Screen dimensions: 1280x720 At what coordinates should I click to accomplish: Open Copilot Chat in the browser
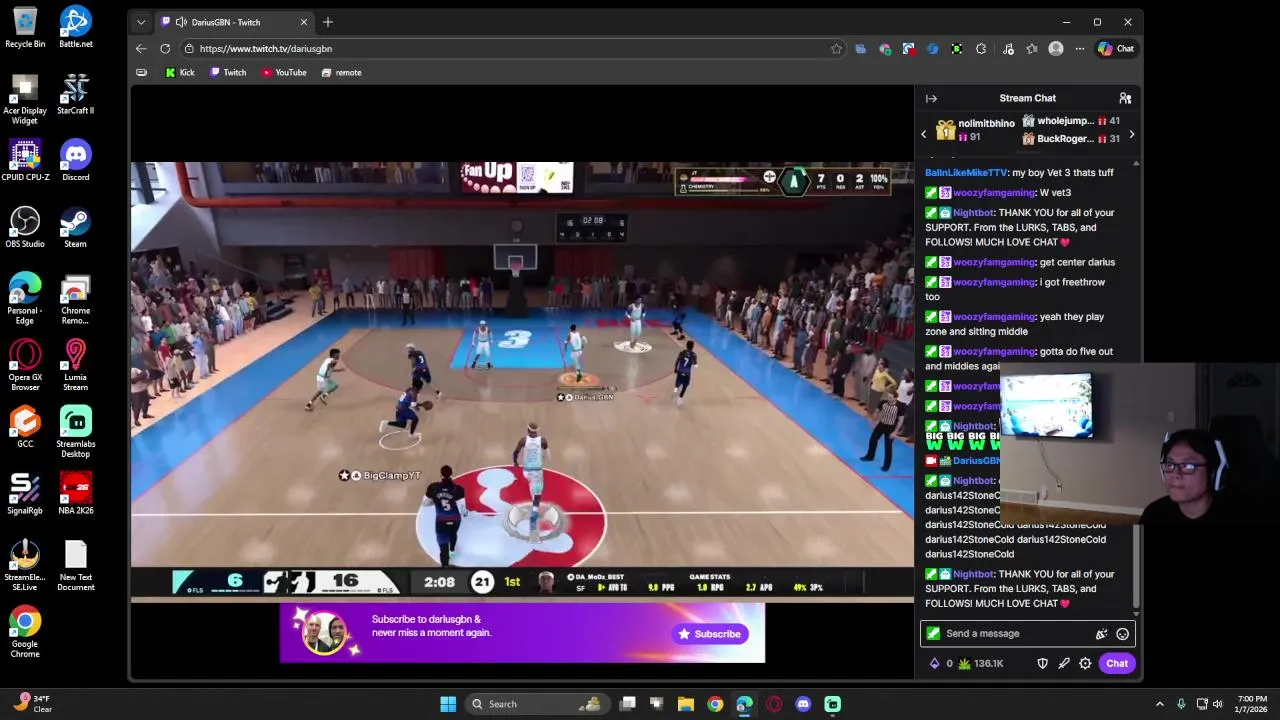[x=1116, y=48]
